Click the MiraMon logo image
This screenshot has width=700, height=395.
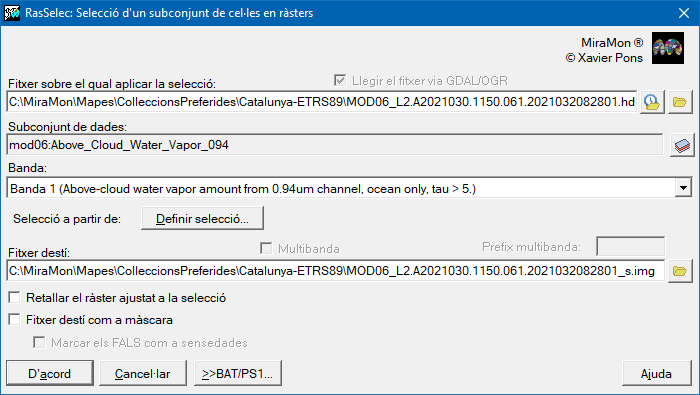pos(668,48)
